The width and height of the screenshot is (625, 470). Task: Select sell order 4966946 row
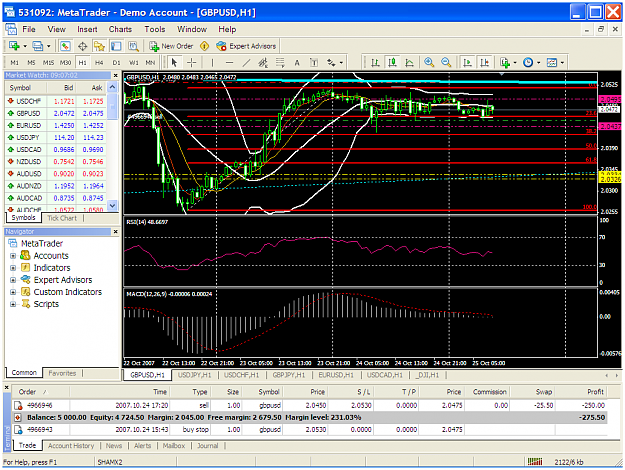pos(310,405)
